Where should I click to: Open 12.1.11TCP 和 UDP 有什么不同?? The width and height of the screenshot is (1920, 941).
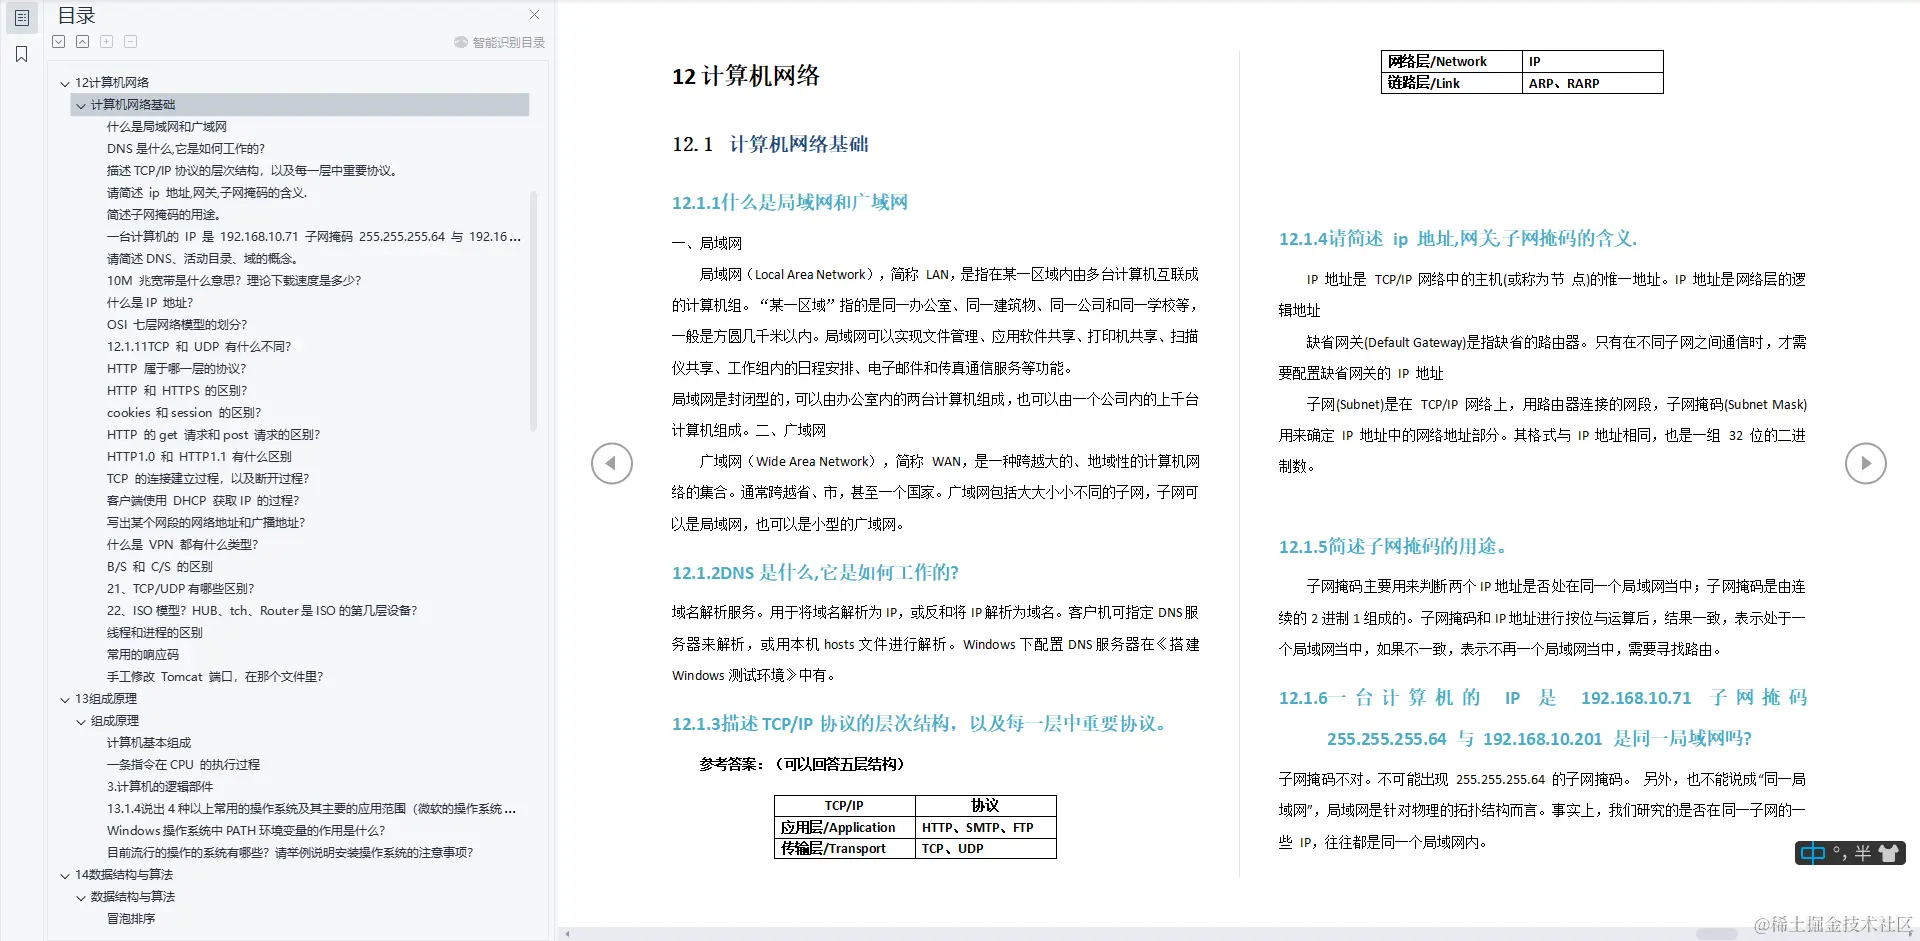tap(199, 347)
